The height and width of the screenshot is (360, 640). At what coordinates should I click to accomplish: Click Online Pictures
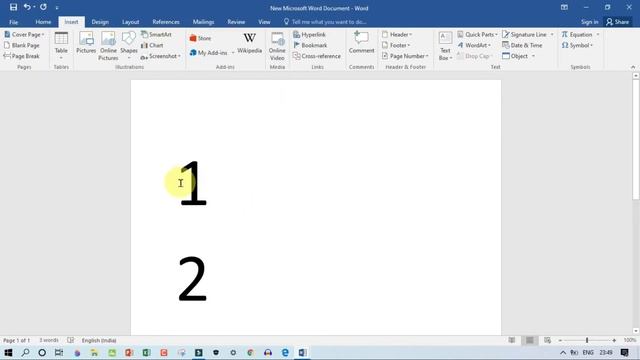(x=108, y=46)
